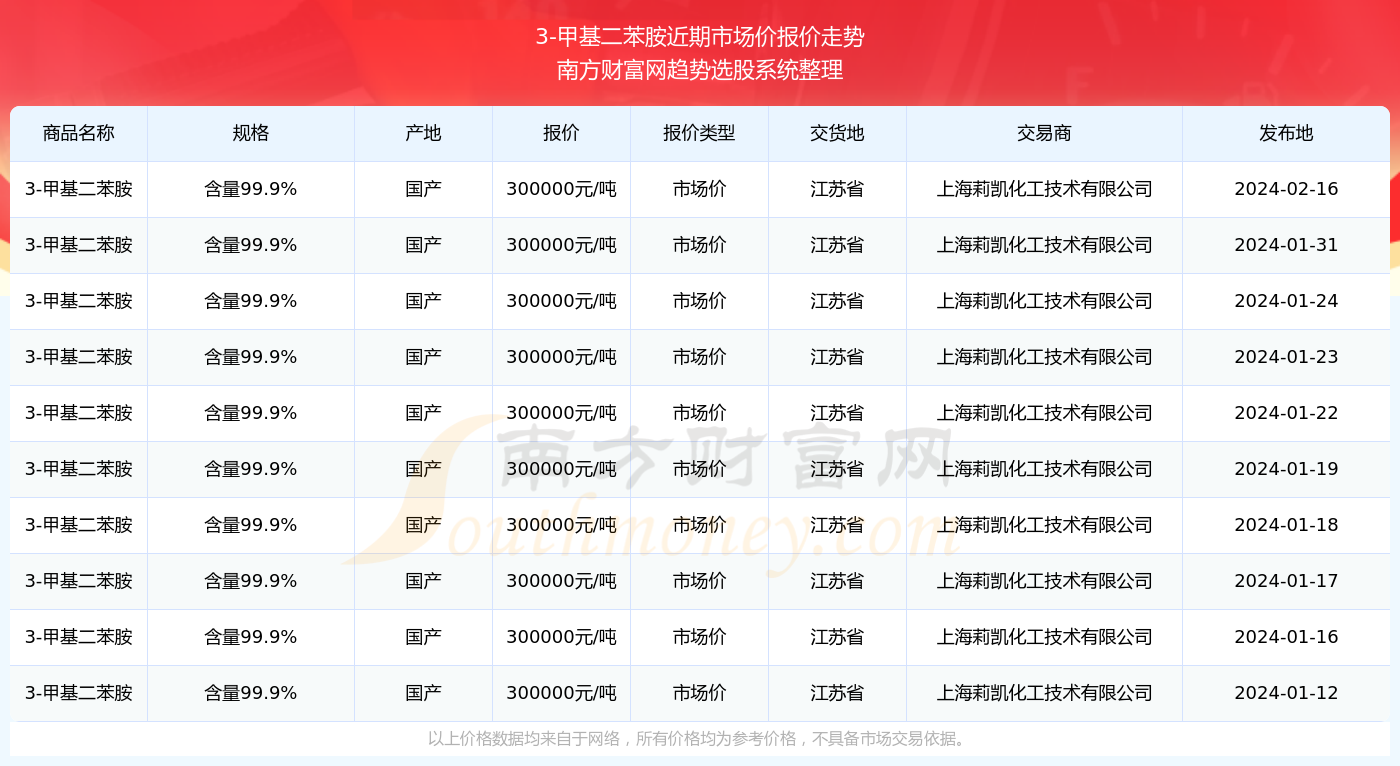Click 含量99.9% in the 2024-01-19 row
The height and width of the screenshot is (766, 1400).
tap(251, 469)
